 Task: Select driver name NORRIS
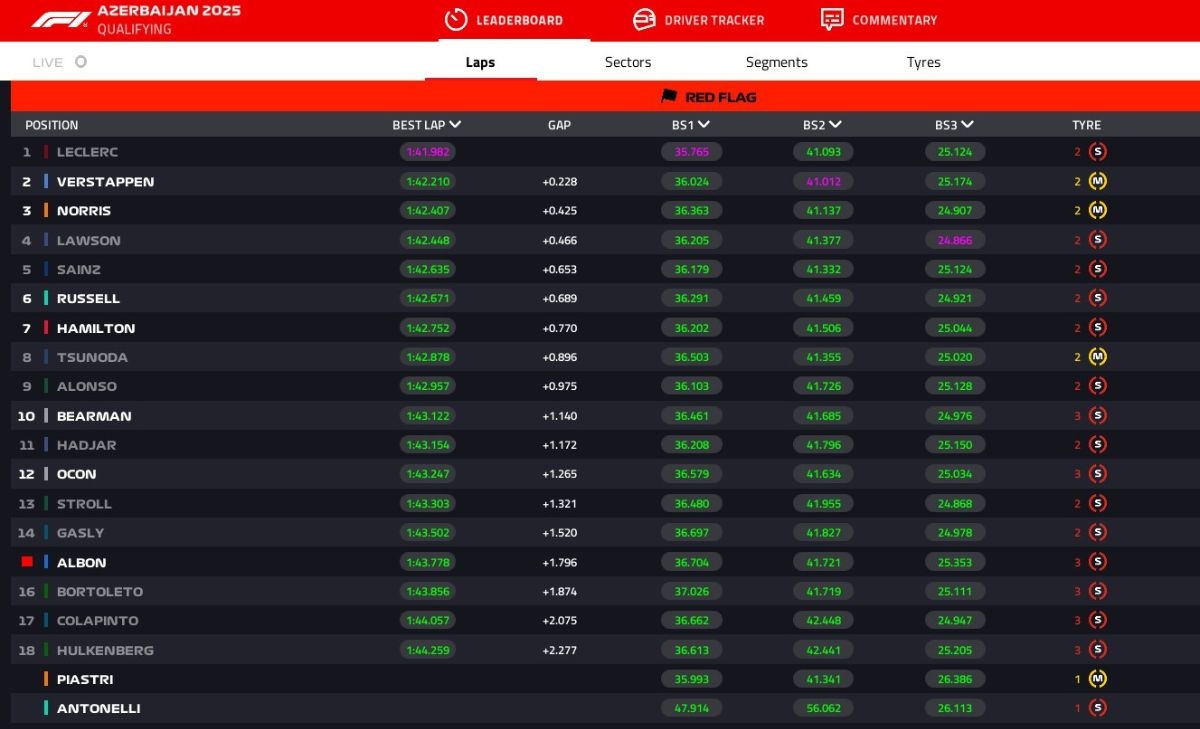click(x=84, y=211)
